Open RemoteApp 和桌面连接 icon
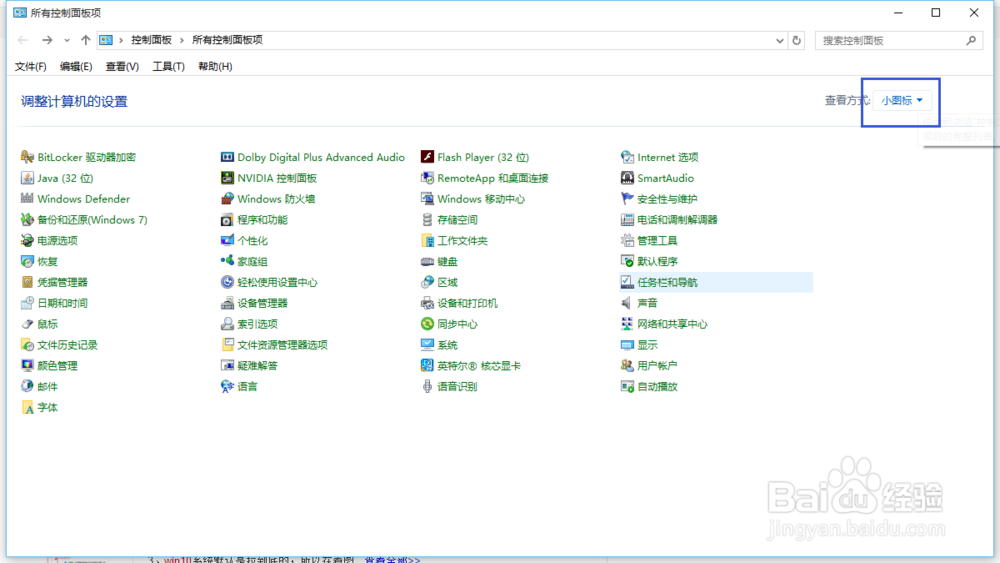The image size is (1000, 563). point(427,178)
